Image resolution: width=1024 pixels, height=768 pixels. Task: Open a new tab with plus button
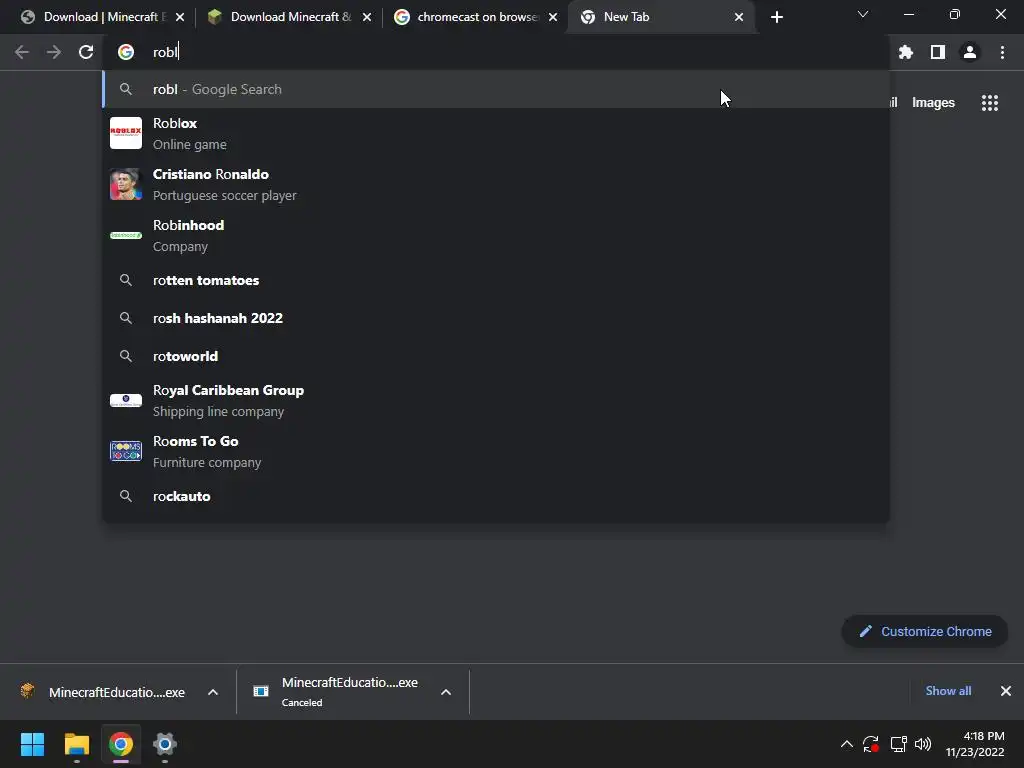point(776,17)
